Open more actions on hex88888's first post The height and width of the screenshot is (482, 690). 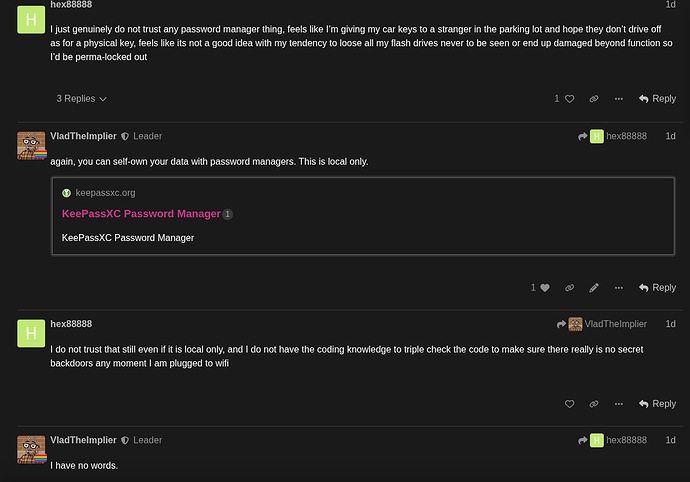coord(618,99)
